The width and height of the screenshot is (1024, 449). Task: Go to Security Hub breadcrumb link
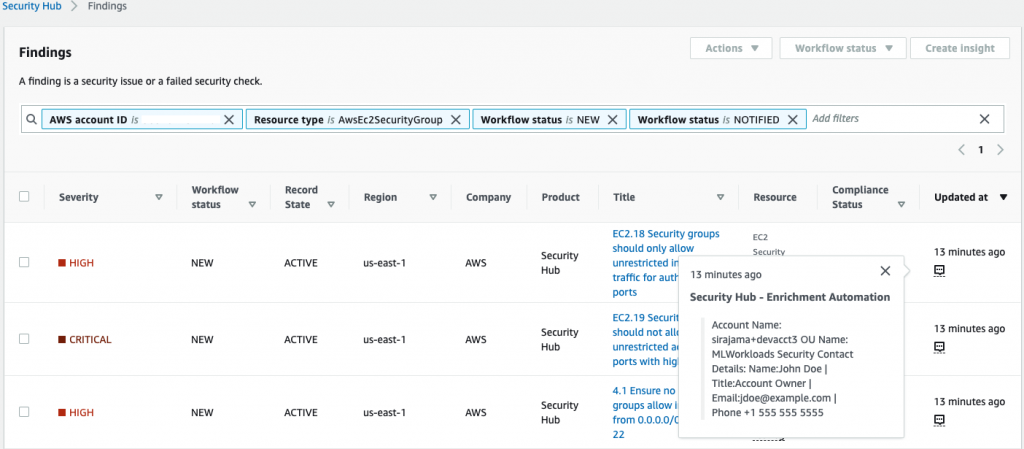pos(33,7)
